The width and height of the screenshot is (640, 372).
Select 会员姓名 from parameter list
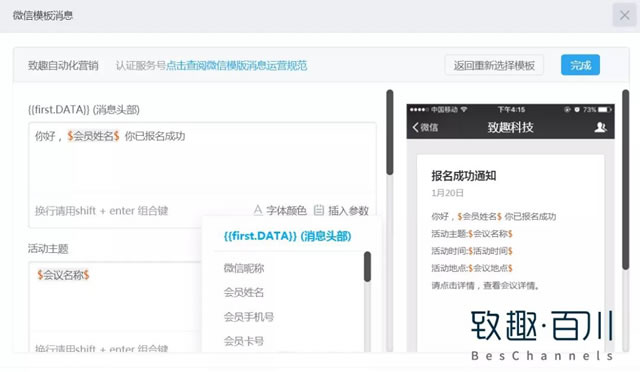pos(244,292)
